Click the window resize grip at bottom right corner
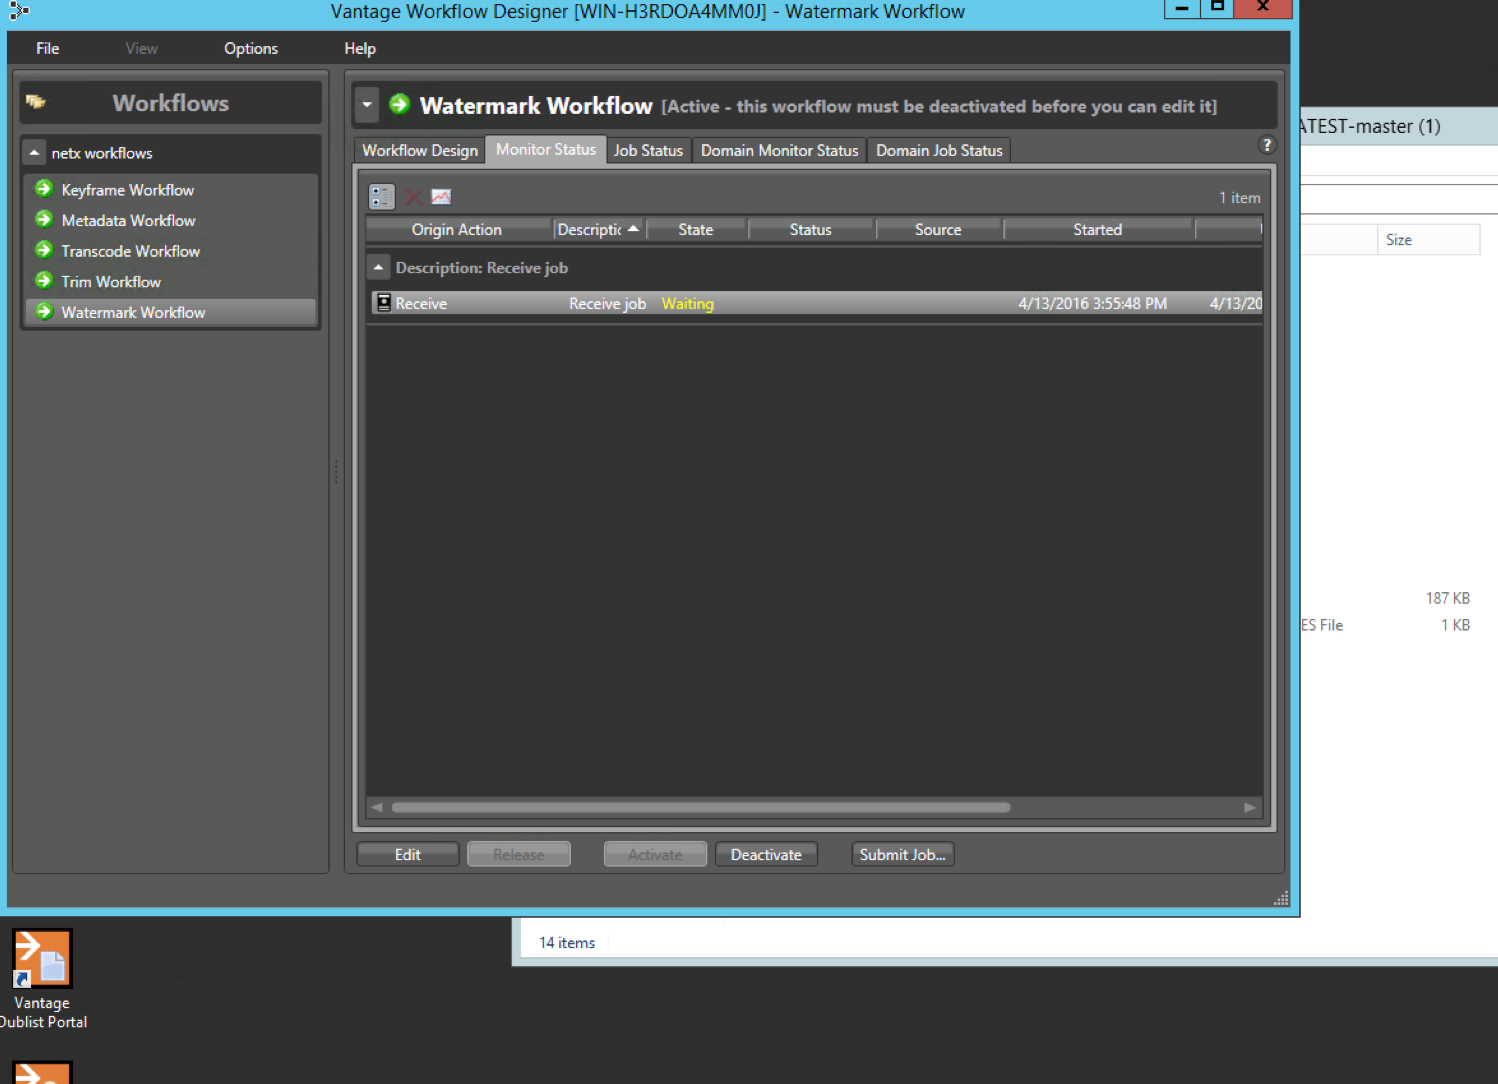Image resolution: width=1498 pixels, height=1084 pixels. [1281, 898]
